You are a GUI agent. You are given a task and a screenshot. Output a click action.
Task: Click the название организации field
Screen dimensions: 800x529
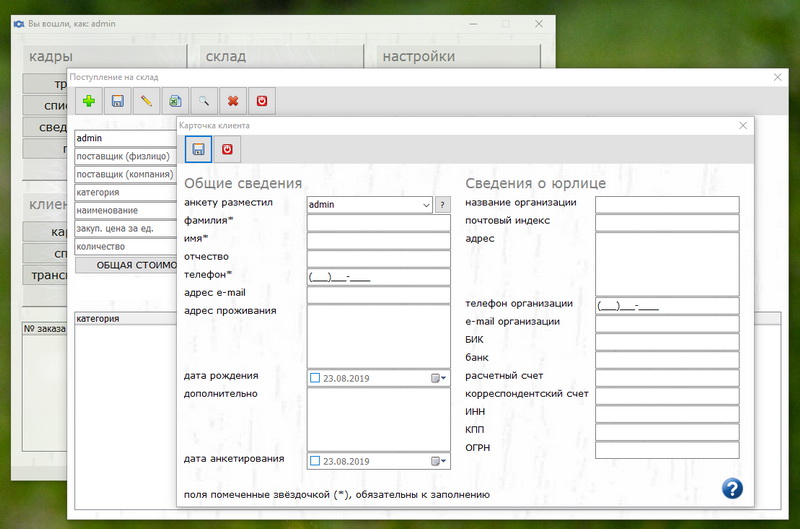pyautogui.click(x=667, y=205)
